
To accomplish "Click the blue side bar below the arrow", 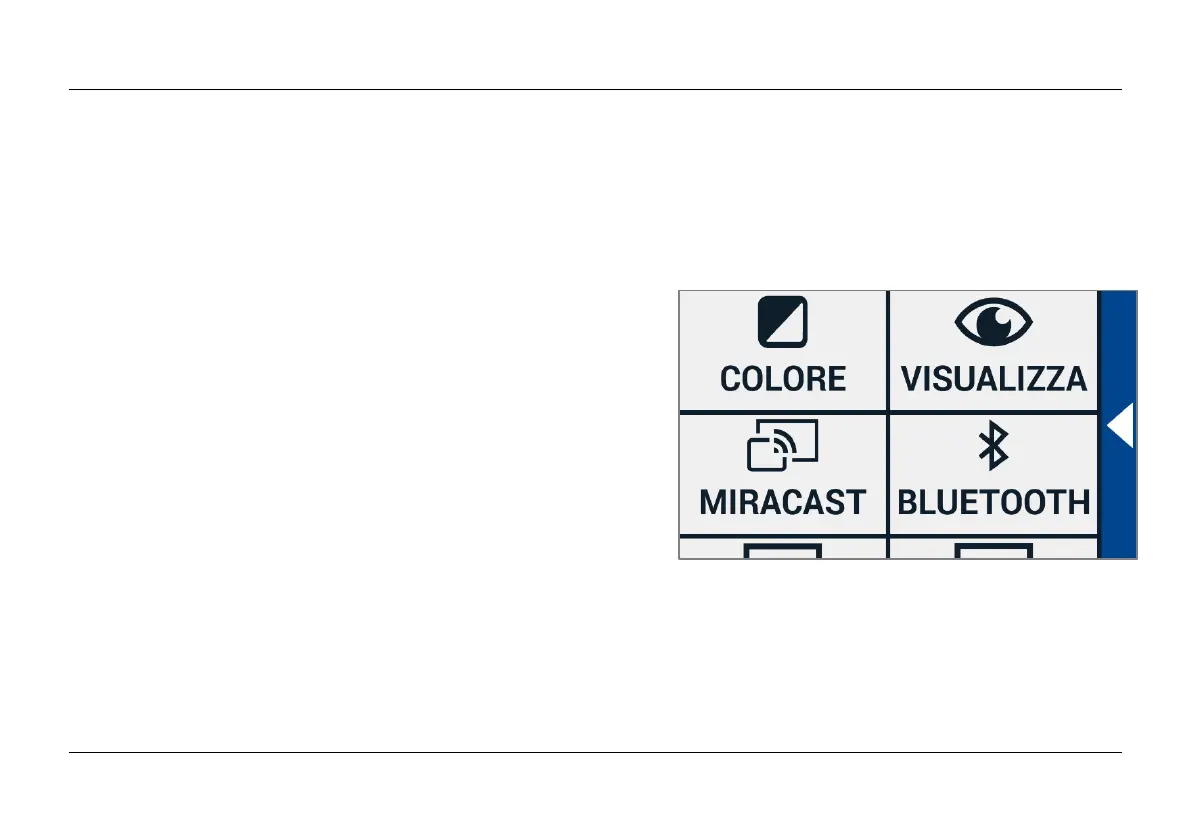I will point(1118,510).
